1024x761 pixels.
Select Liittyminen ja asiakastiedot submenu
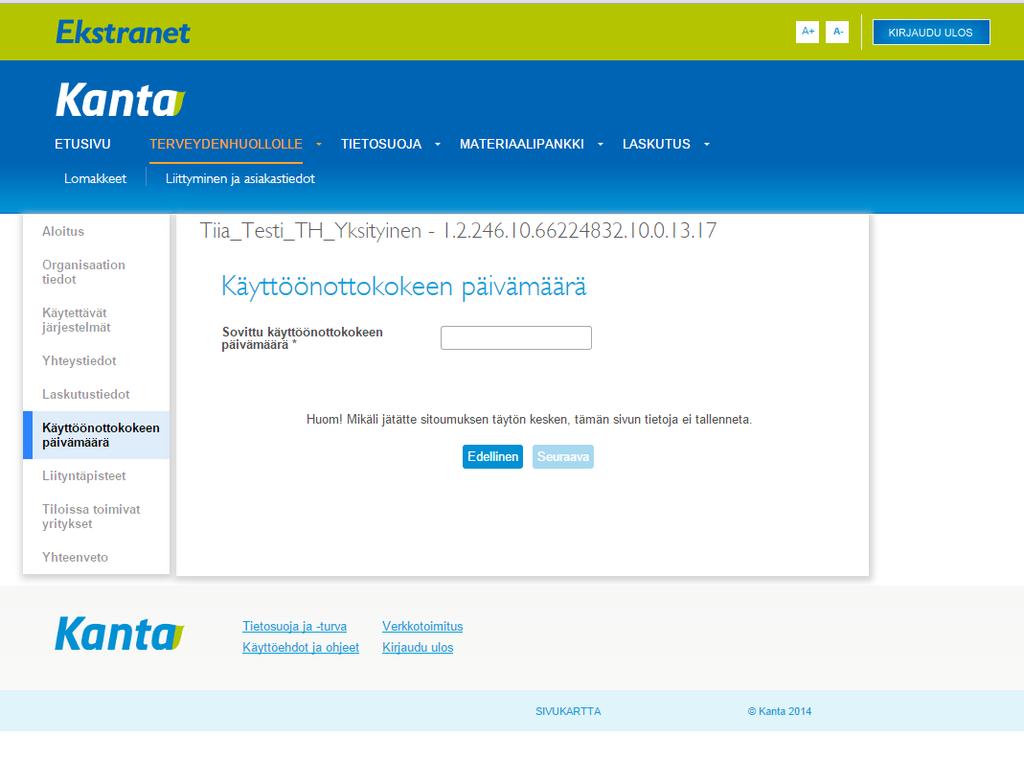[x=240, y=178]
